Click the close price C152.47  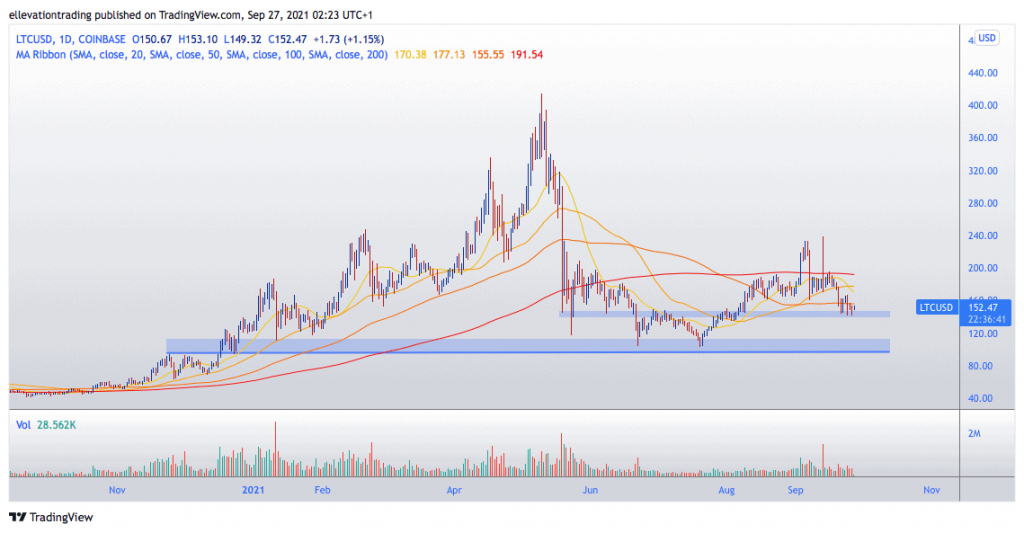(x=287, y=39)
